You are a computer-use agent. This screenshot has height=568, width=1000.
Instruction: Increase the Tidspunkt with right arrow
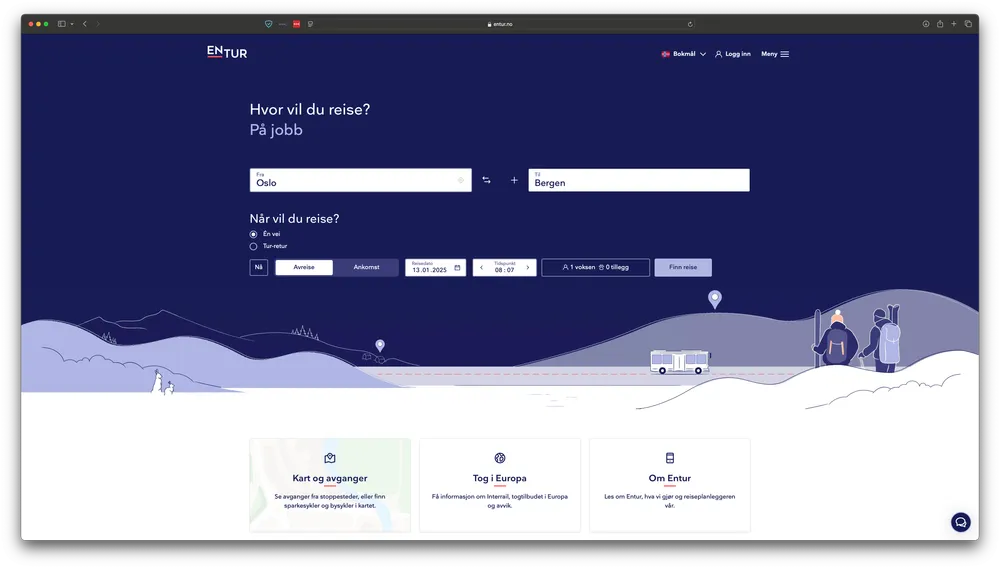tap(528, 268)
